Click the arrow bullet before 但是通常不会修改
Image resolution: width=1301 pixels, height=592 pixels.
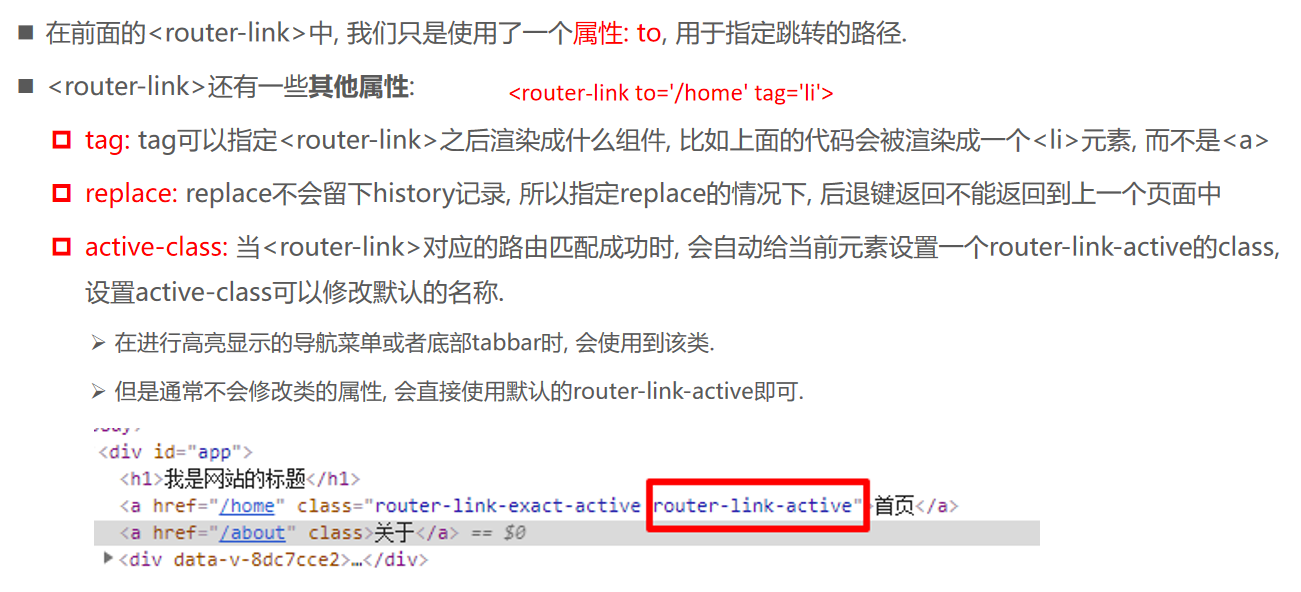(98, 391)
